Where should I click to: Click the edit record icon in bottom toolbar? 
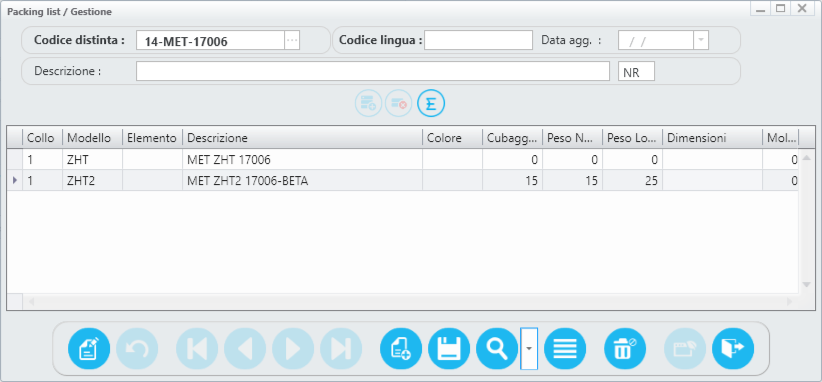(89, 348)
